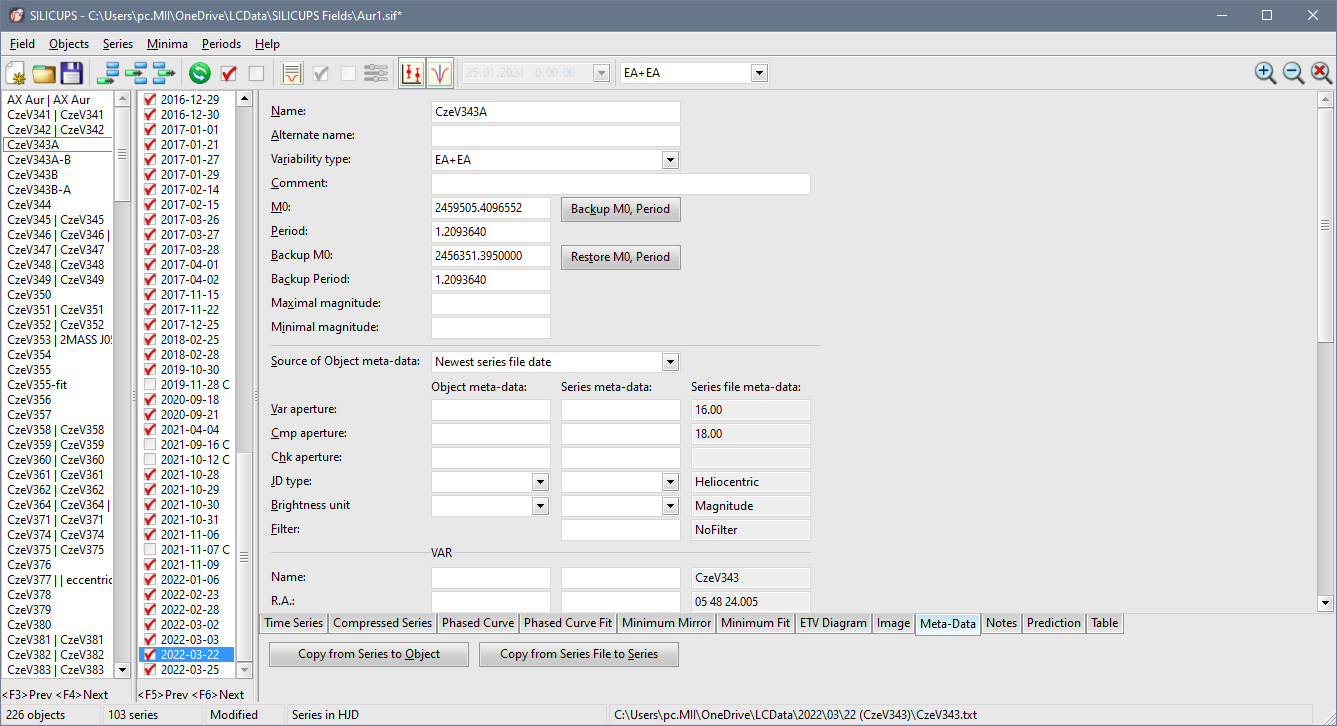Viewport: 1337px width, 726px height.
Task: Open a field file with folder icon
Action: (x=43, y=73)
